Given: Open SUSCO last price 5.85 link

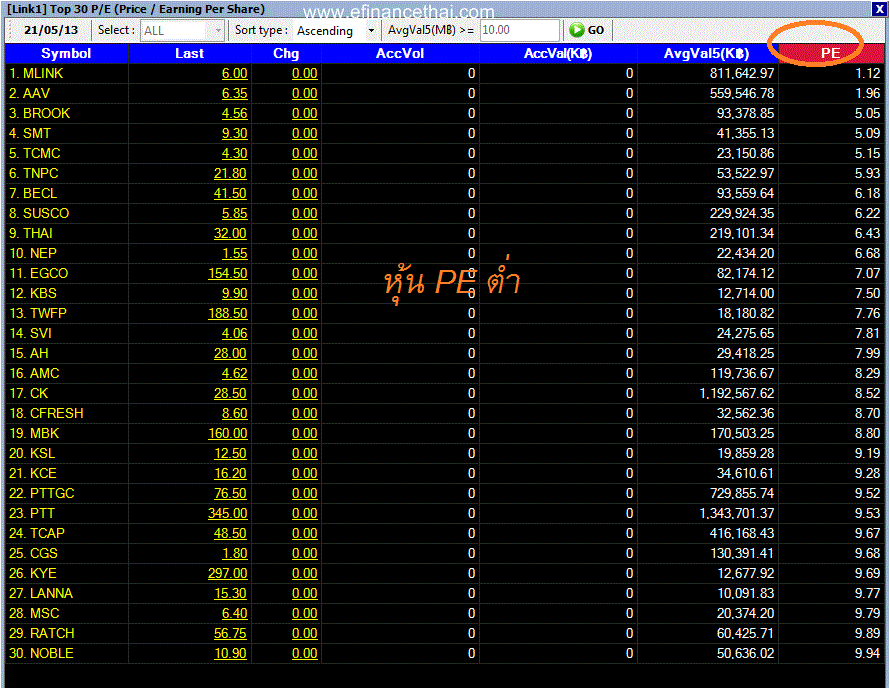Looking at the screenshot, I should [x=234, y=213].
